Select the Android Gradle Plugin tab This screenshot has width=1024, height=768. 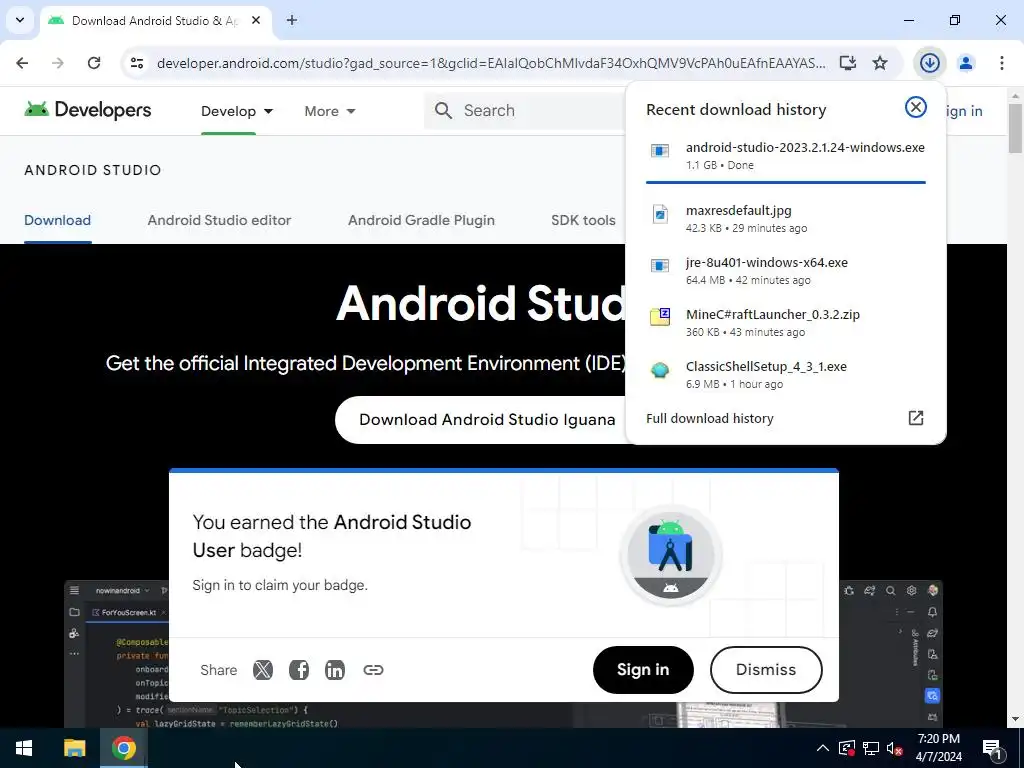coord(421,220)
